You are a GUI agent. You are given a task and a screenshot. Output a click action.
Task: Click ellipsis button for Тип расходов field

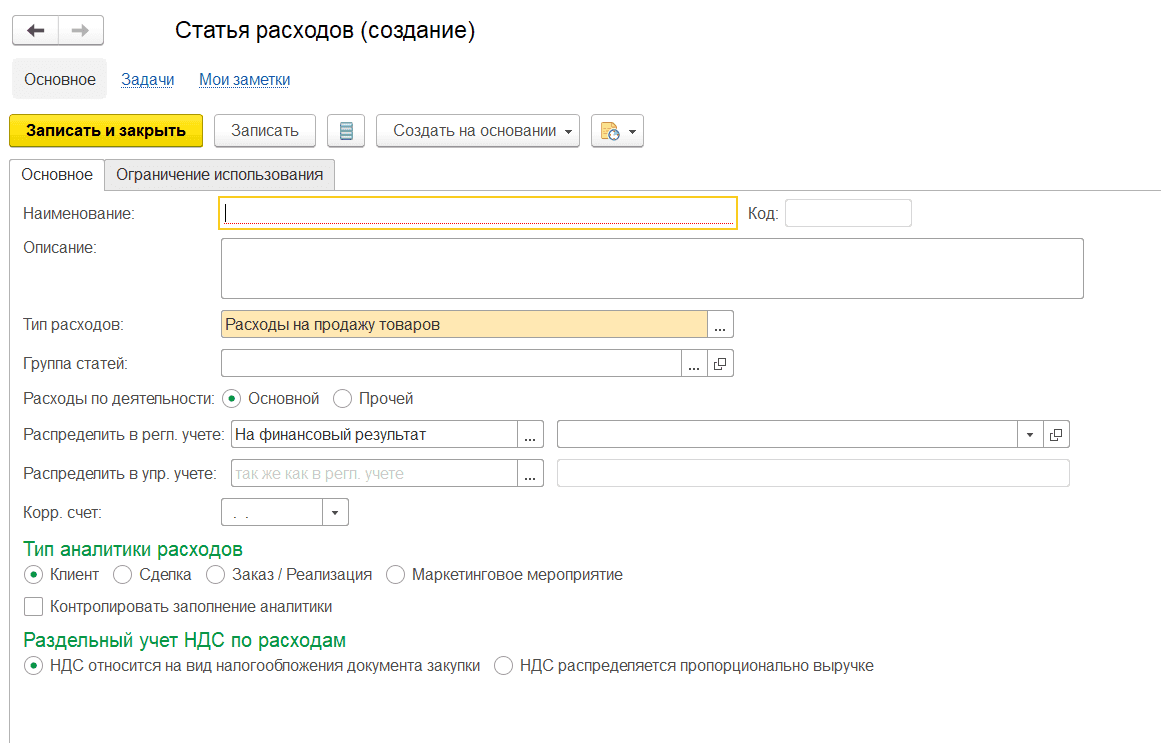click(721, 325)
